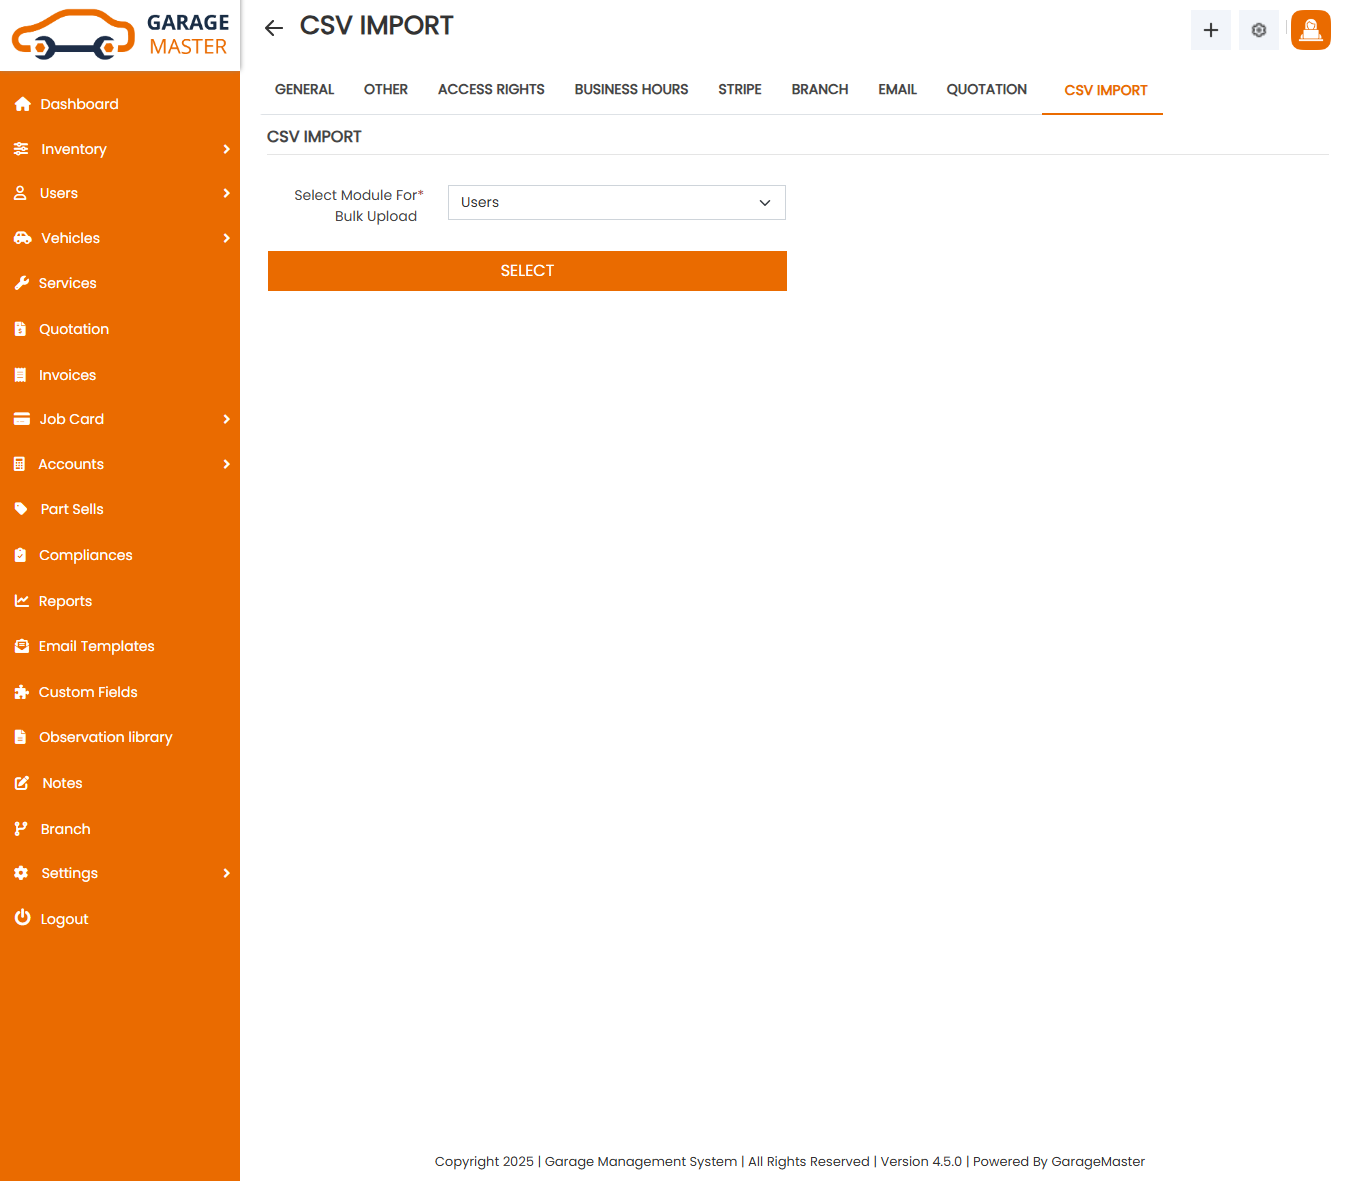The width and height of the screenshot is (1366, 1181).
Task: Open the Reports chart icon
Action: click(x=22, y=600)
